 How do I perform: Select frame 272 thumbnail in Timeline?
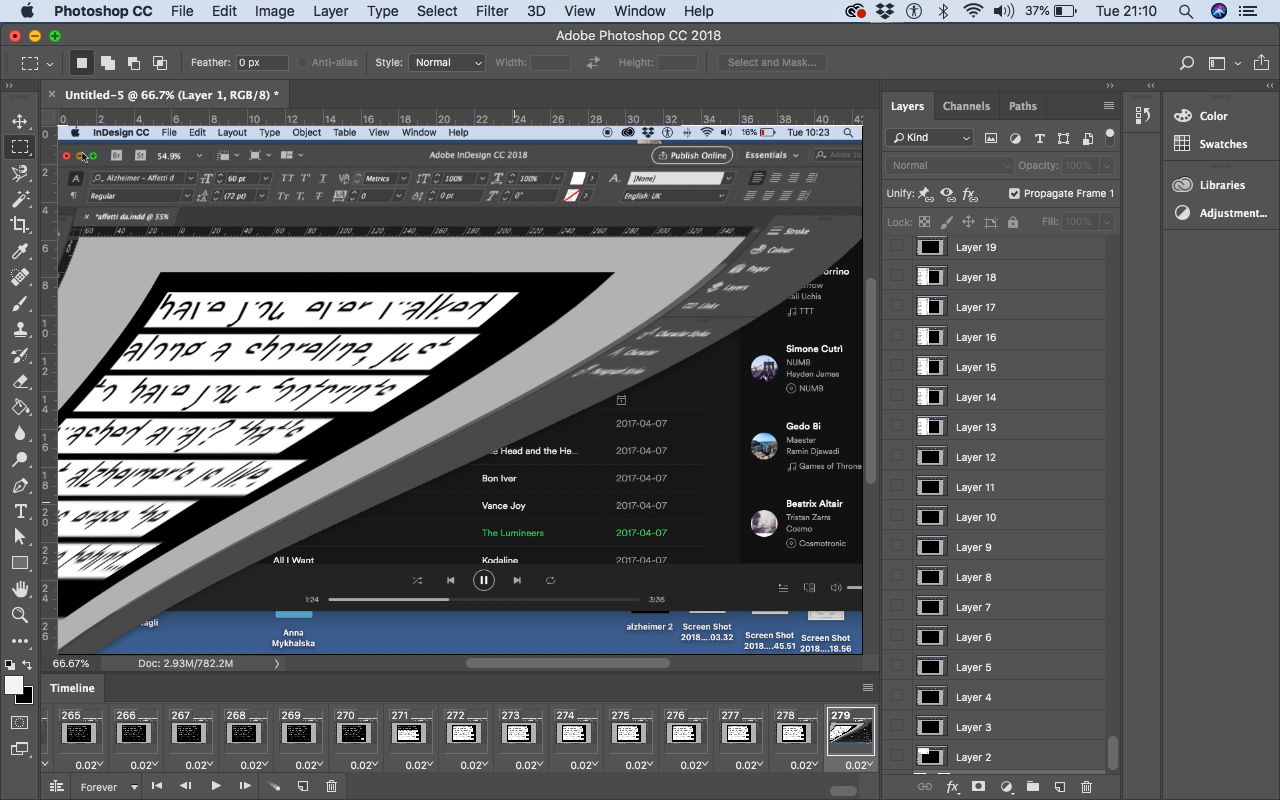(465, 732)
